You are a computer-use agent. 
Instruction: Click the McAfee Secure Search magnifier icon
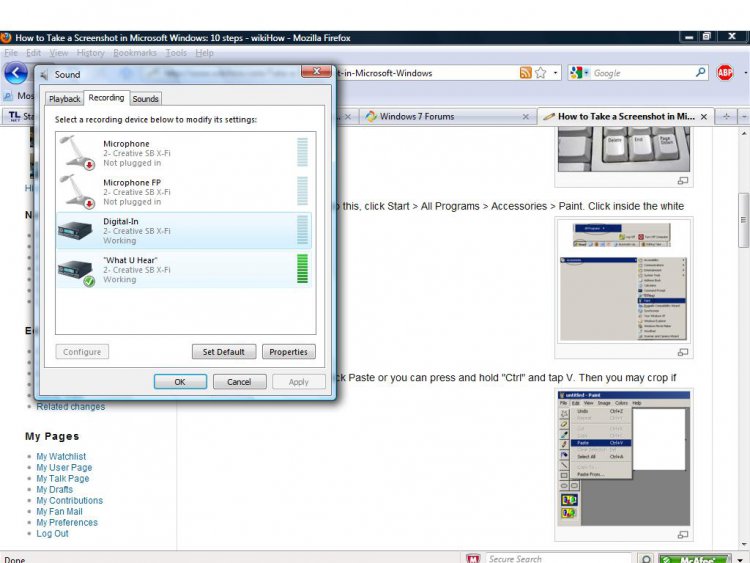pyautogui.click(x=646, y=559)
